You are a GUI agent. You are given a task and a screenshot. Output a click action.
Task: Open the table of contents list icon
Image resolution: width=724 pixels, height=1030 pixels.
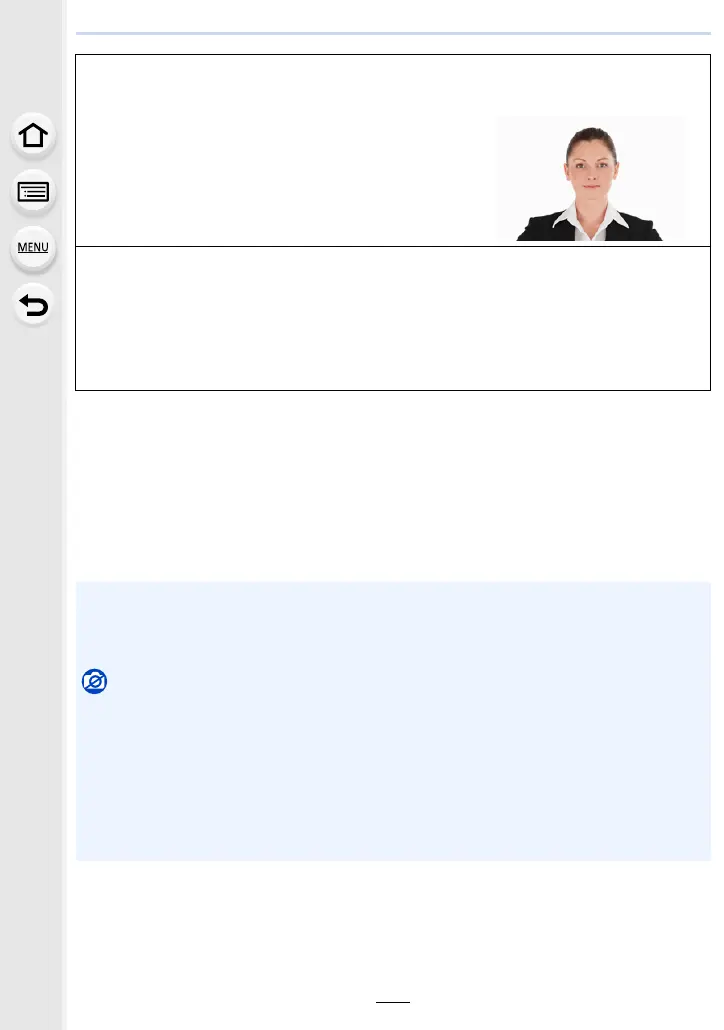click(33, 192)
